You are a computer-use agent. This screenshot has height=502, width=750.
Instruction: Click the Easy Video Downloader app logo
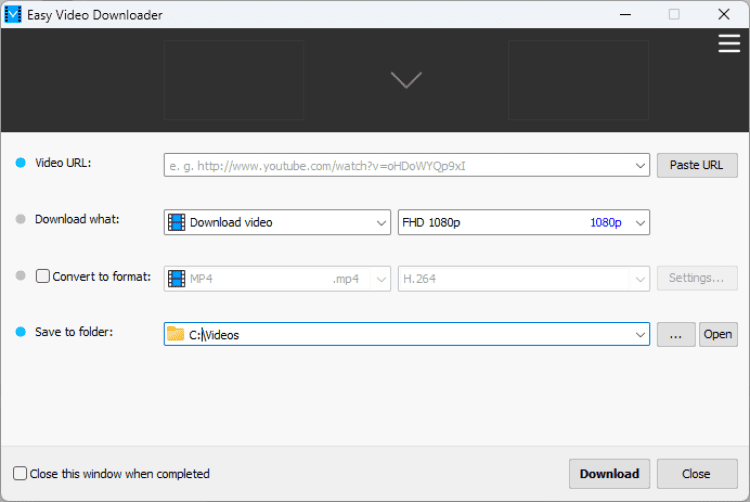13,14
